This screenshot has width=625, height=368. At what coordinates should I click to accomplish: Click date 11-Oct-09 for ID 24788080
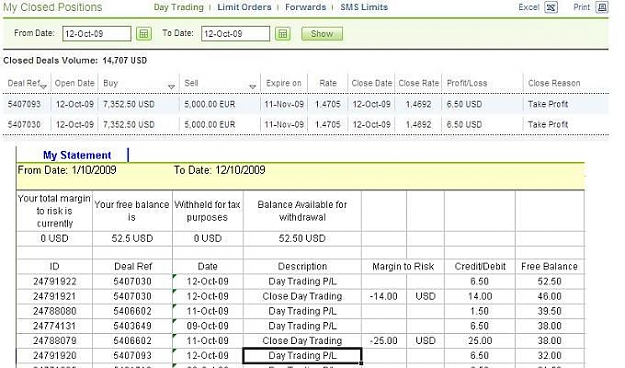pos(208,311)
